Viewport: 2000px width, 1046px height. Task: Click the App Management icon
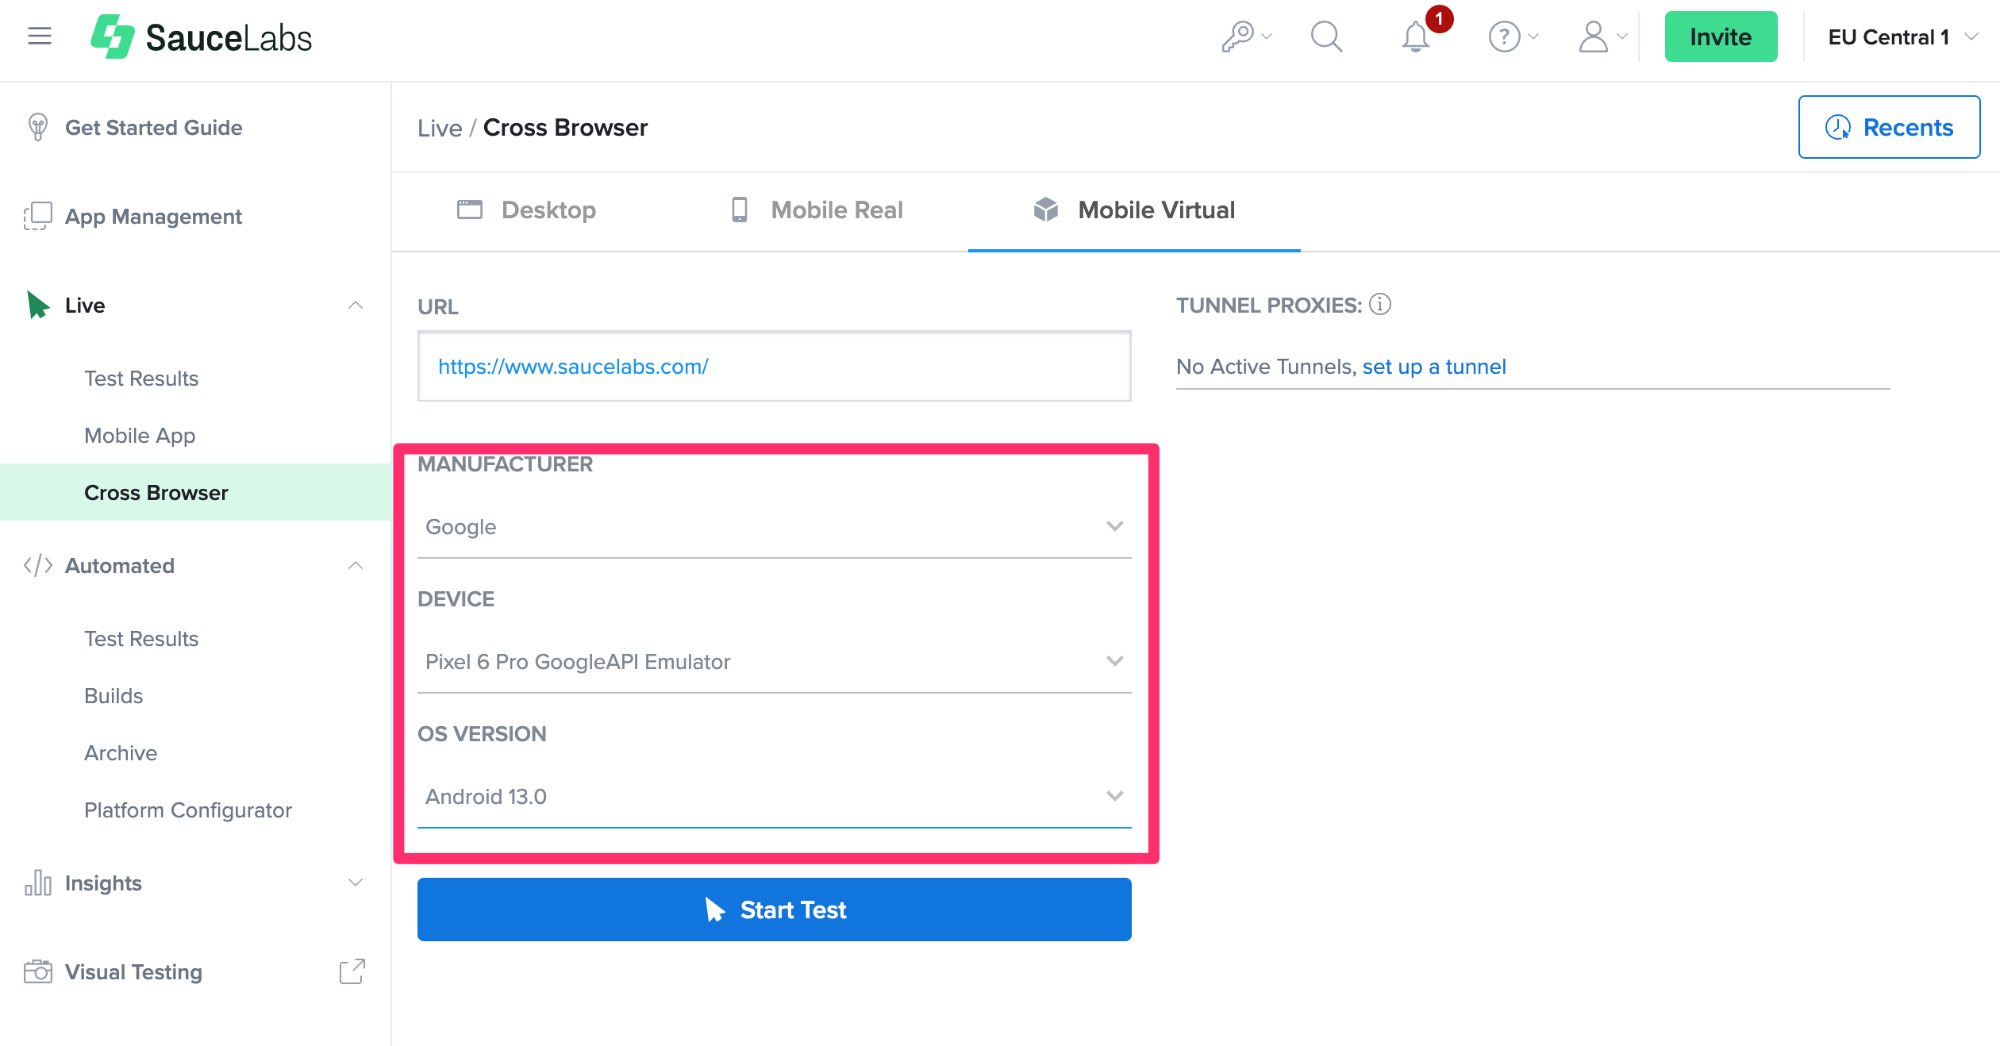coord(38,216)
